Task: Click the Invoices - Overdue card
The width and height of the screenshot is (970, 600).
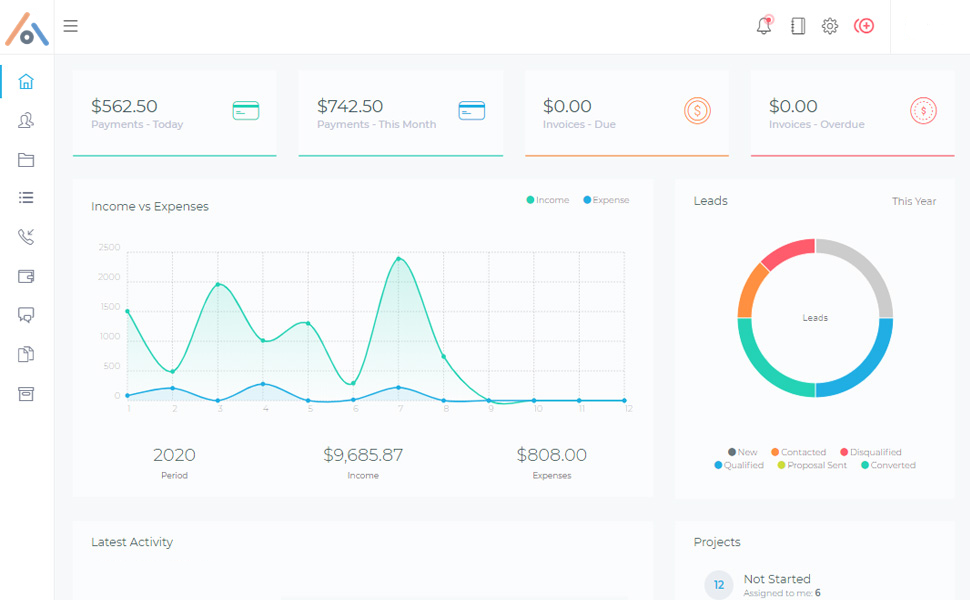Action: pyautogui.click(x=852, y=113)
